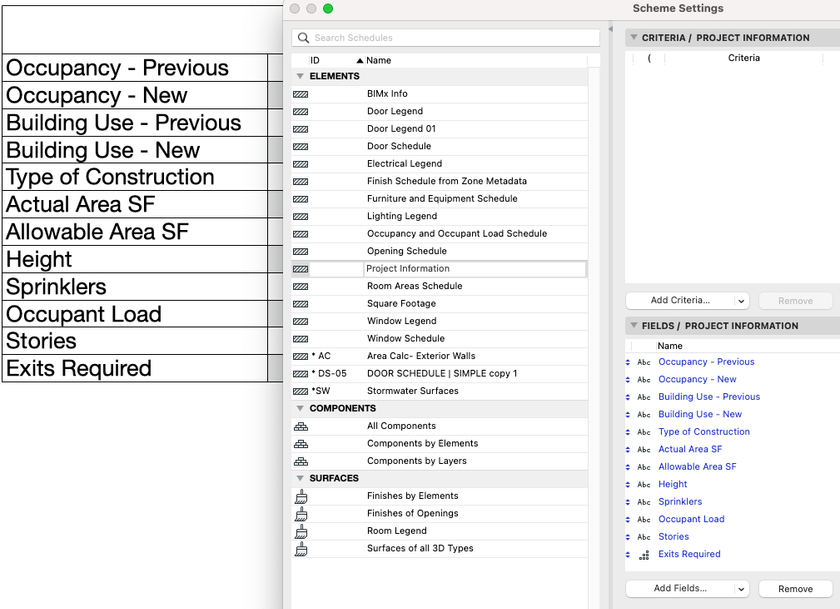Select the BIMx Info schedule icon
Viewport: 840px width, 609px height.
[x=301, y=94]
